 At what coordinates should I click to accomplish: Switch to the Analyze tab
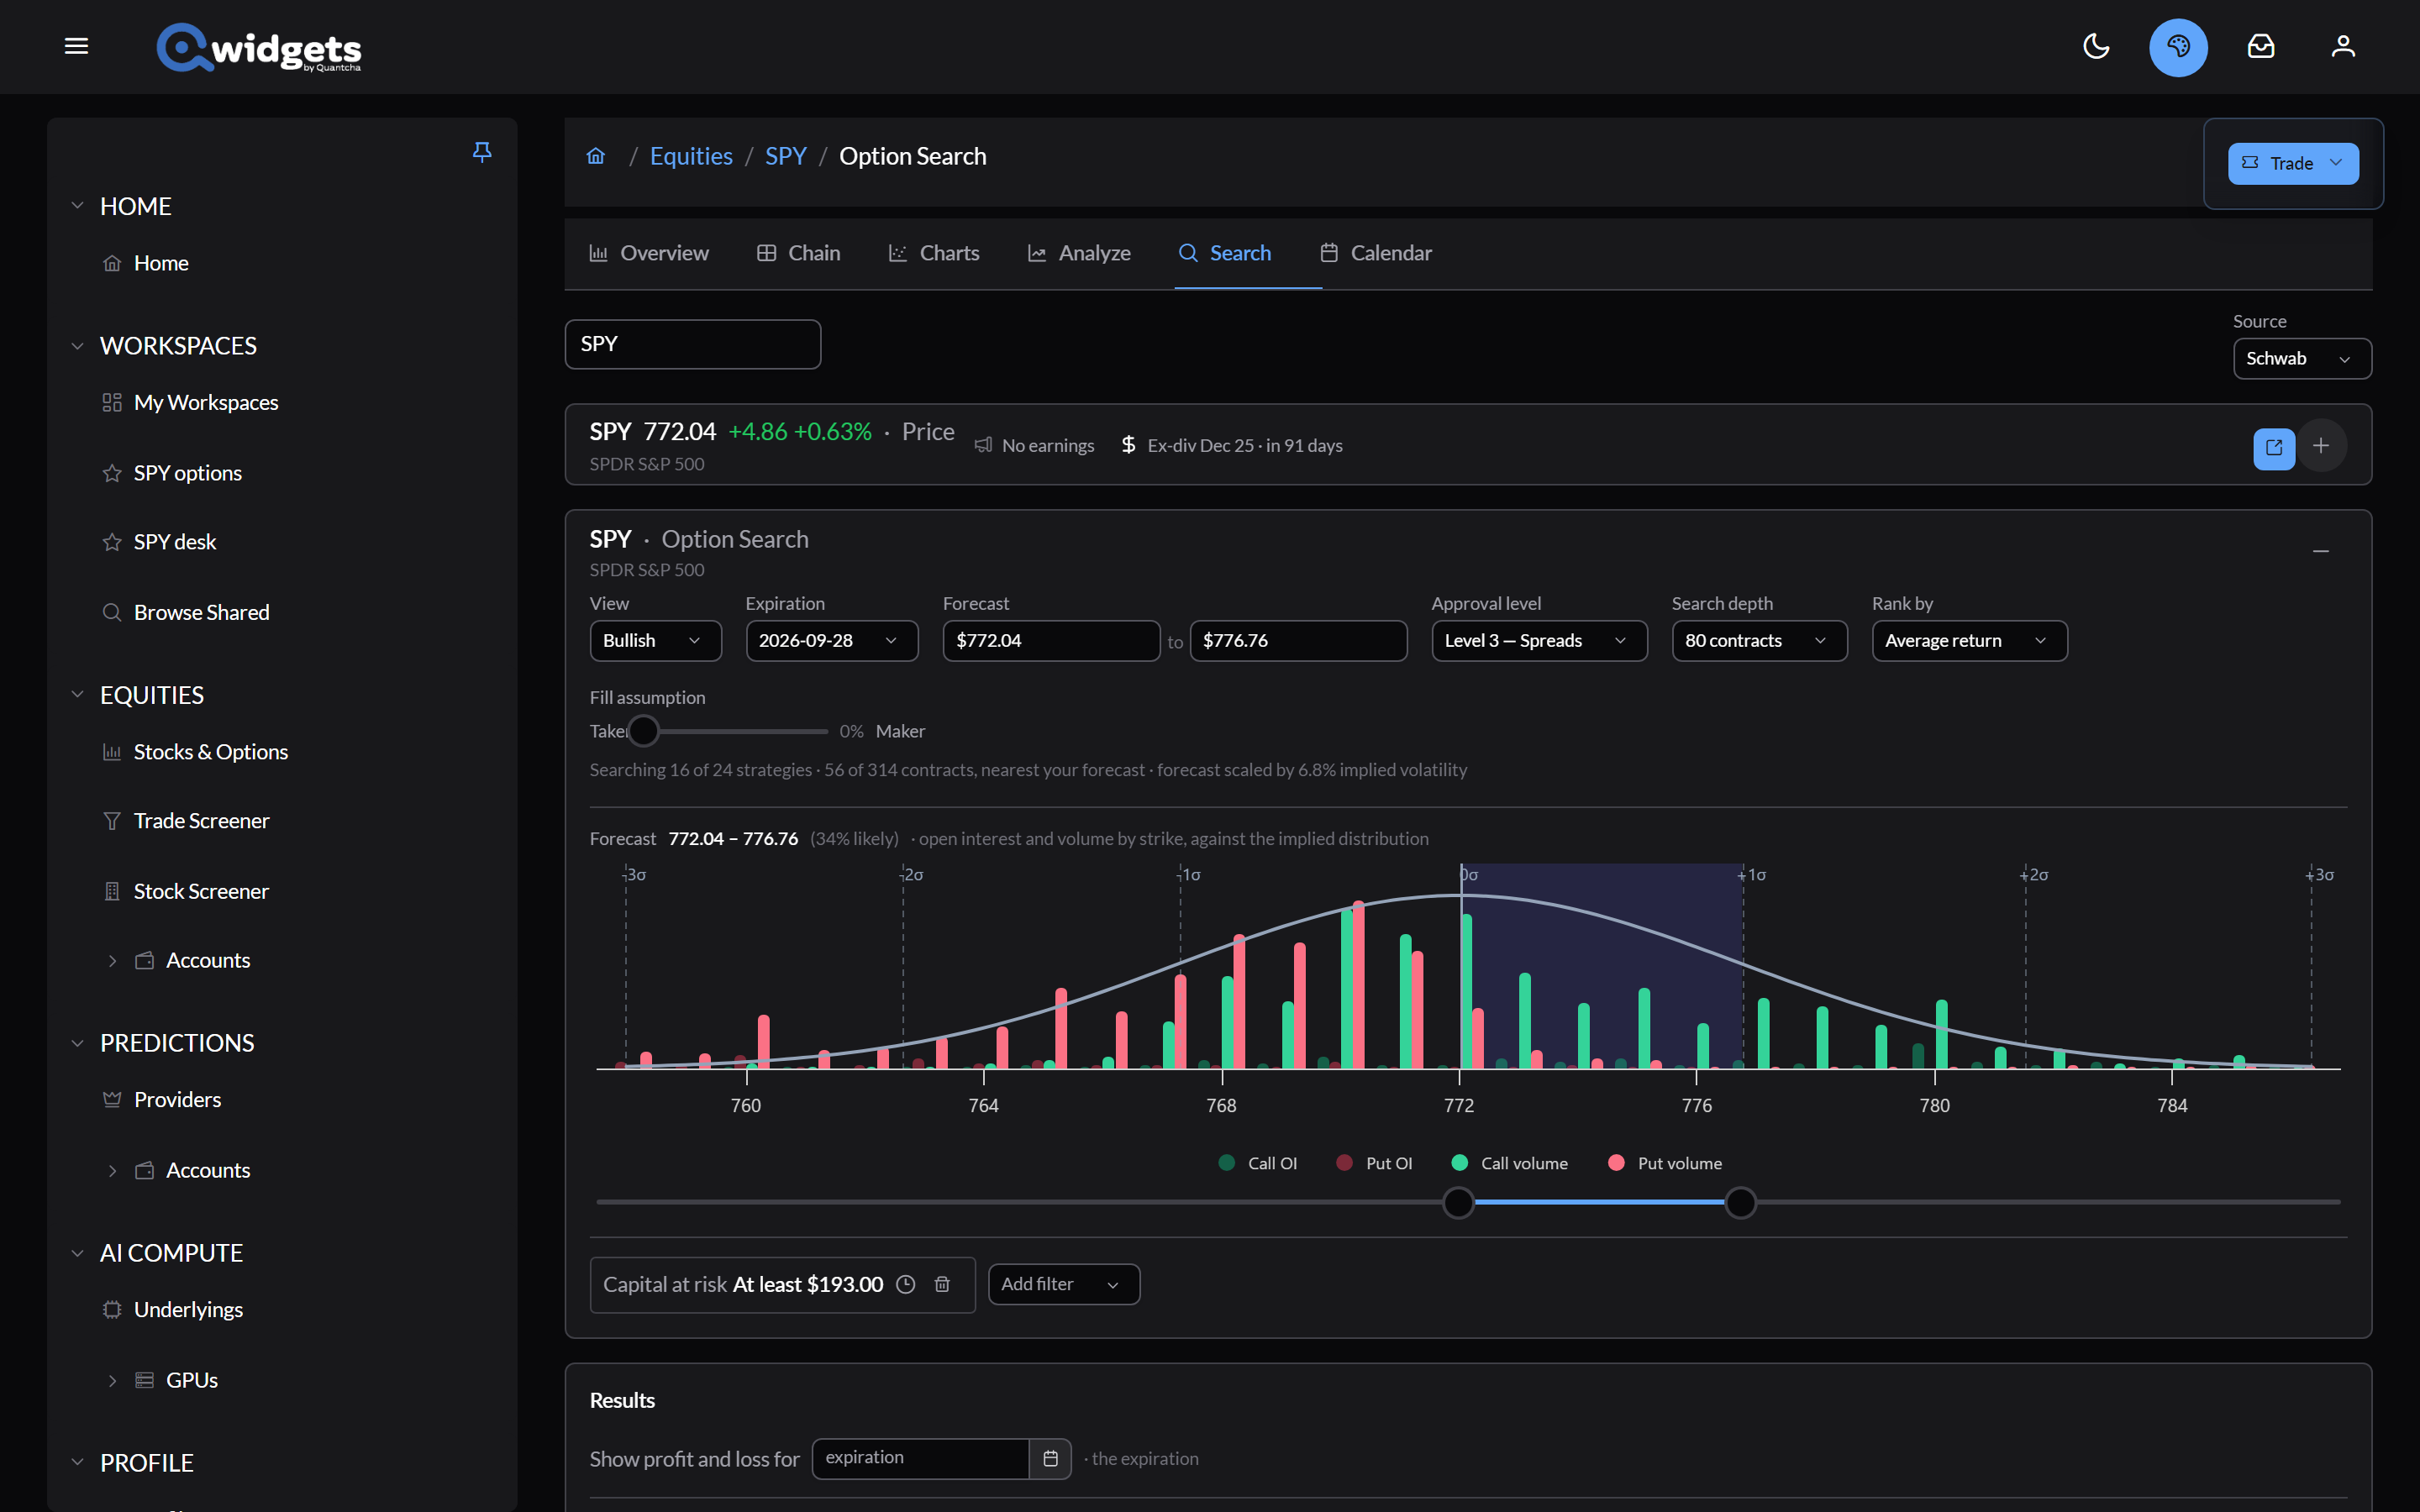1079,253
